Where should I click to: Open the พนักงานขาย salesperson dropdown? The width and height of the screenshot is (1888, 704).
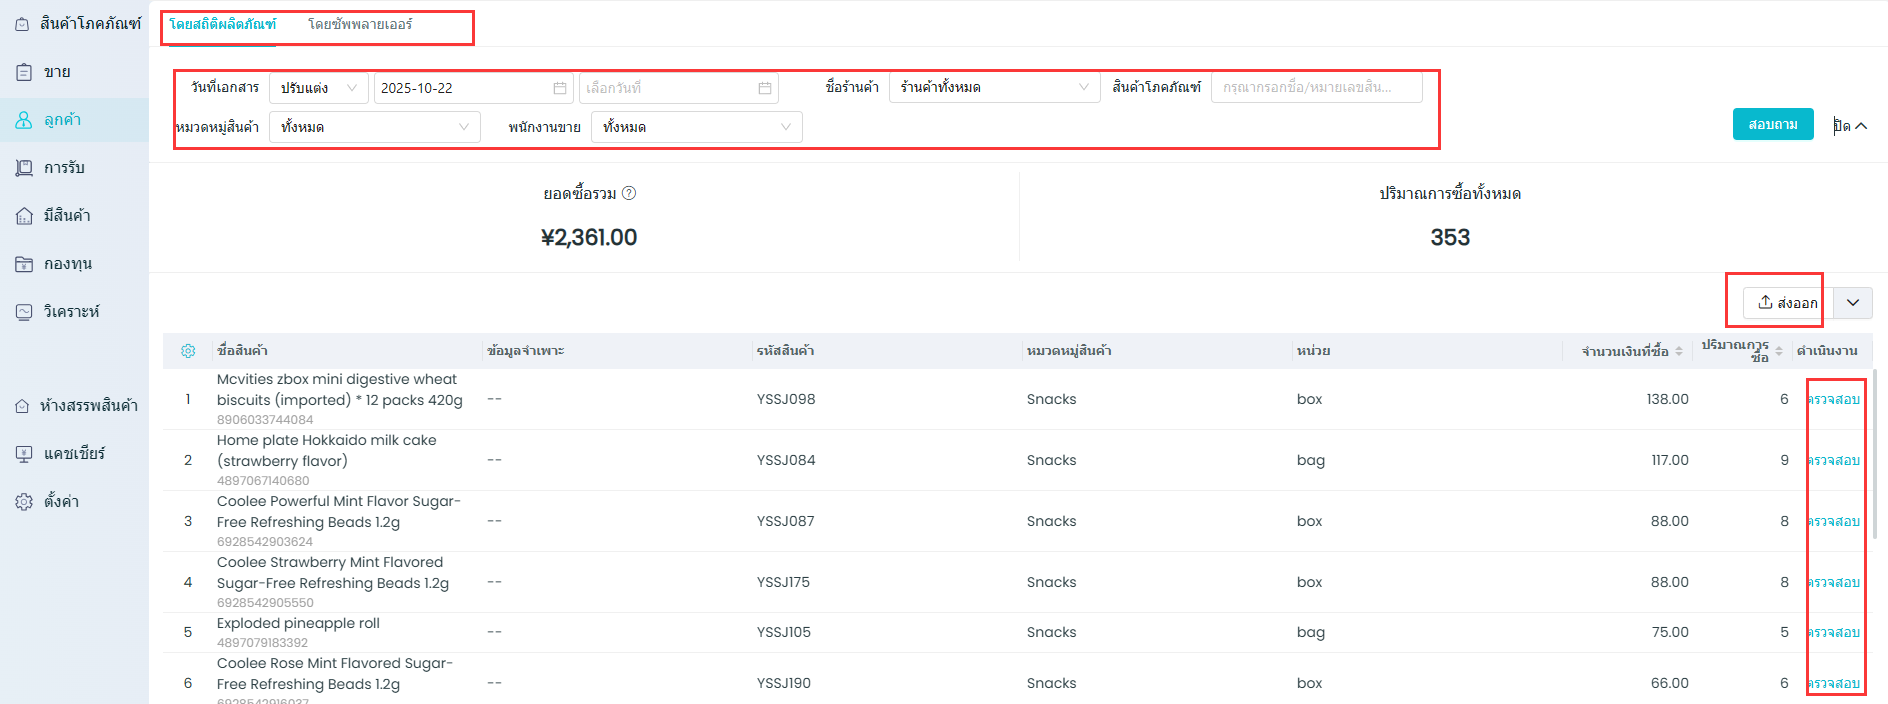696,127
